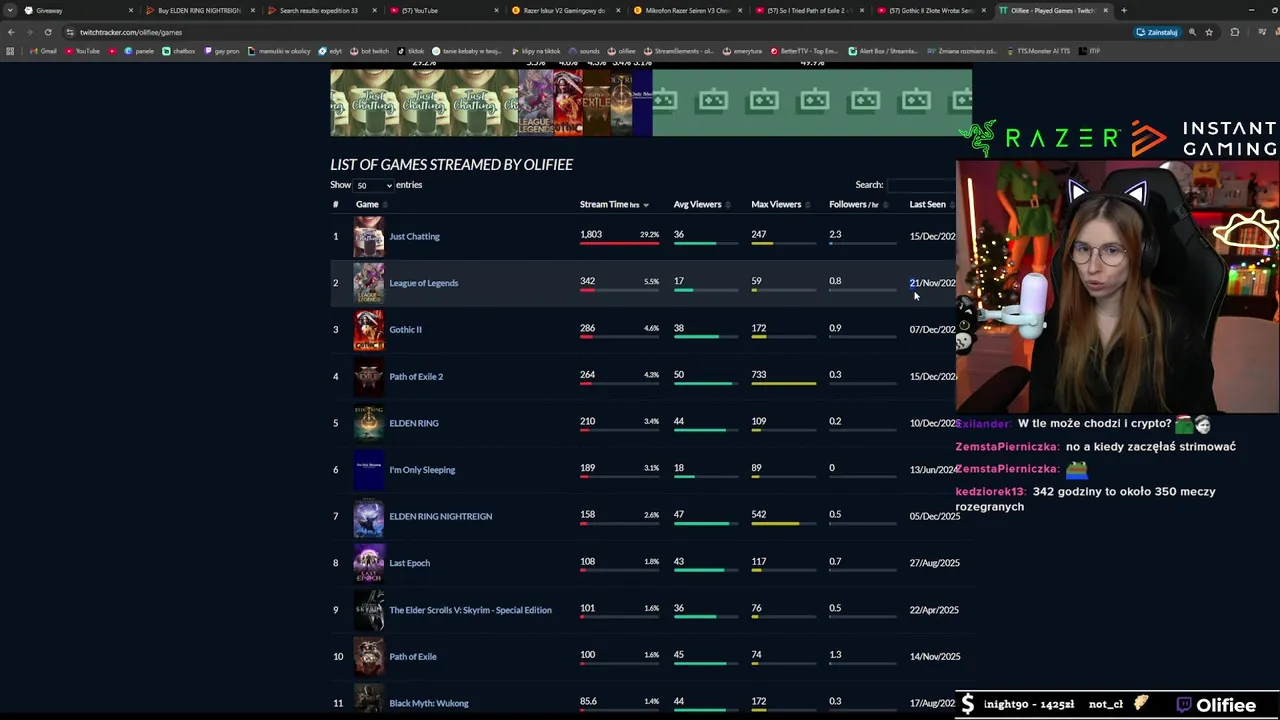Viewport: 1280px width, 720px height.
Task: Open the zoom magnifier icon in address bar
Action: 1192,32
